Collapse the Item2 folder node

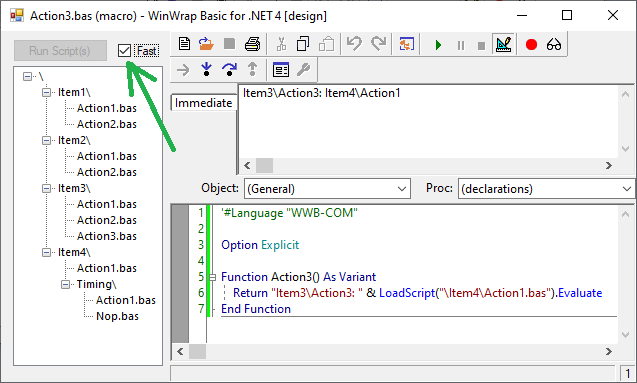46,140
